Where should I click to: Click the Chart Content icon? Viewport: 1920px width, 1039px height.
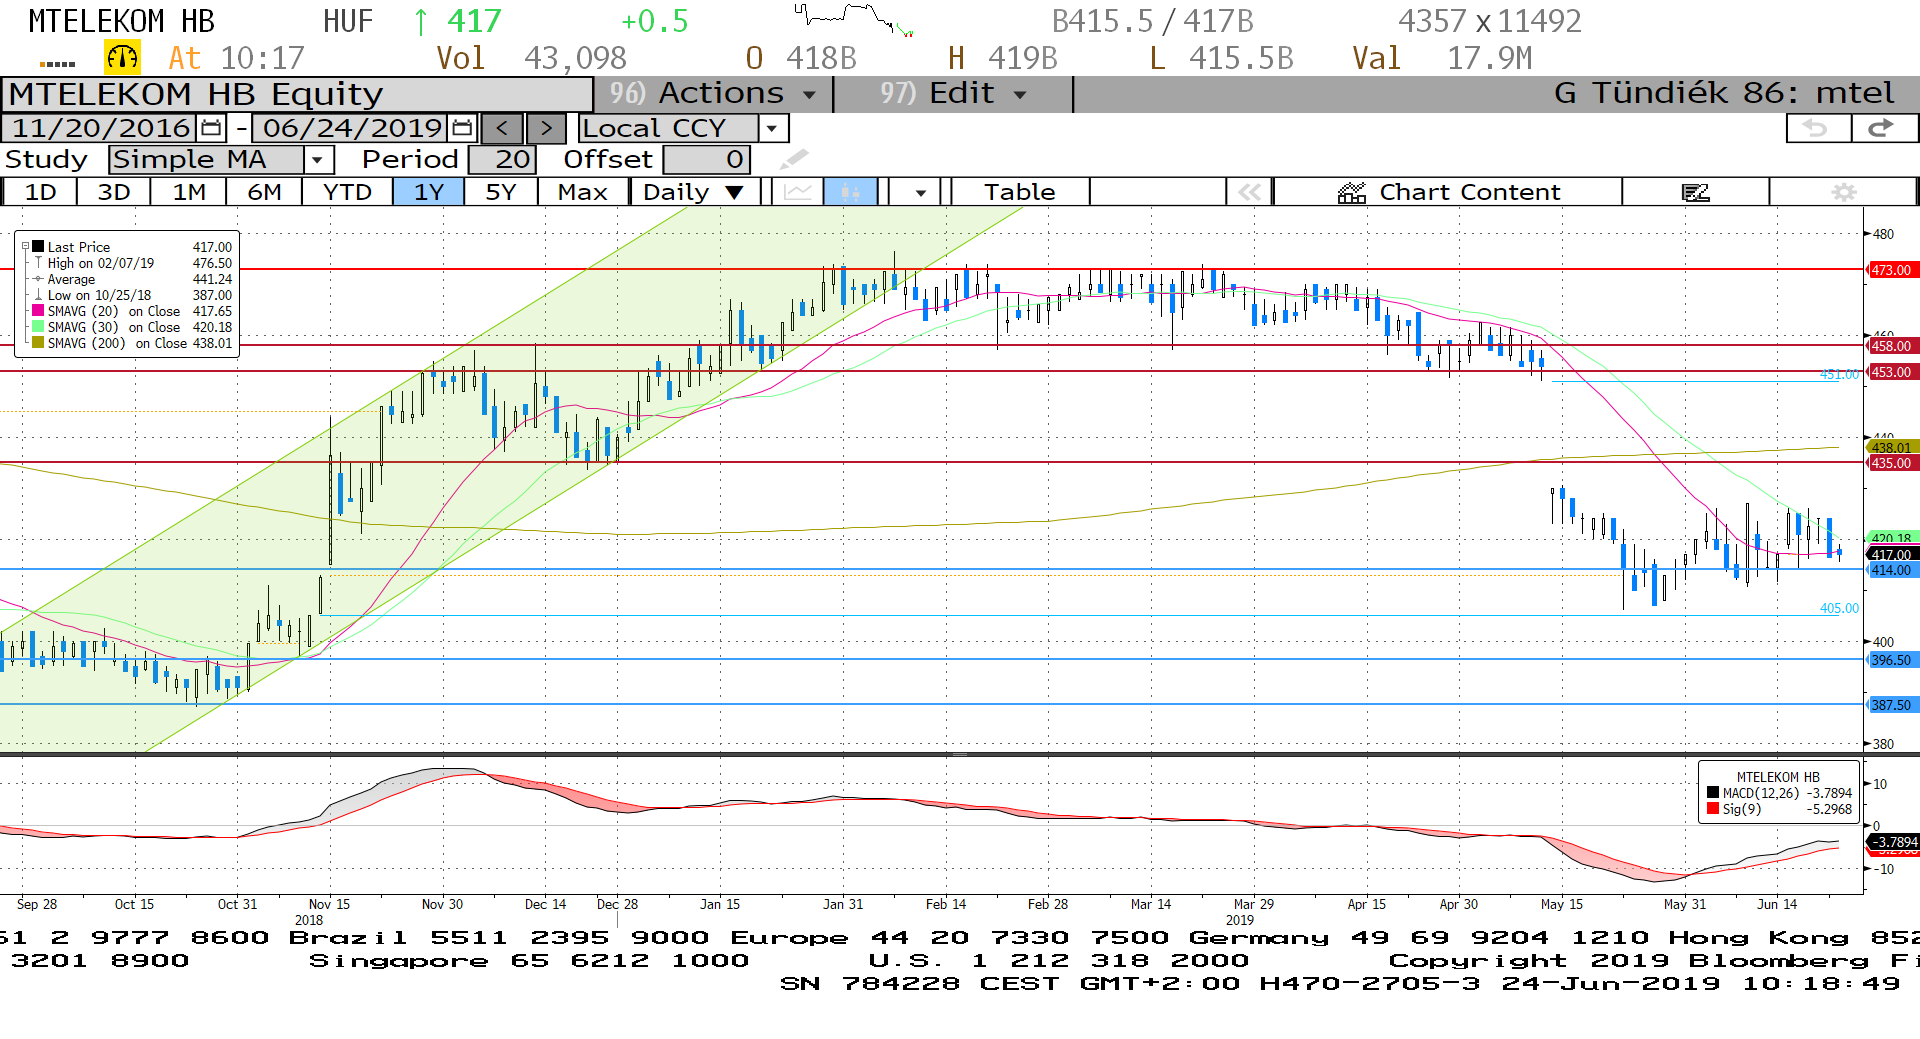tap(1352, 192)
